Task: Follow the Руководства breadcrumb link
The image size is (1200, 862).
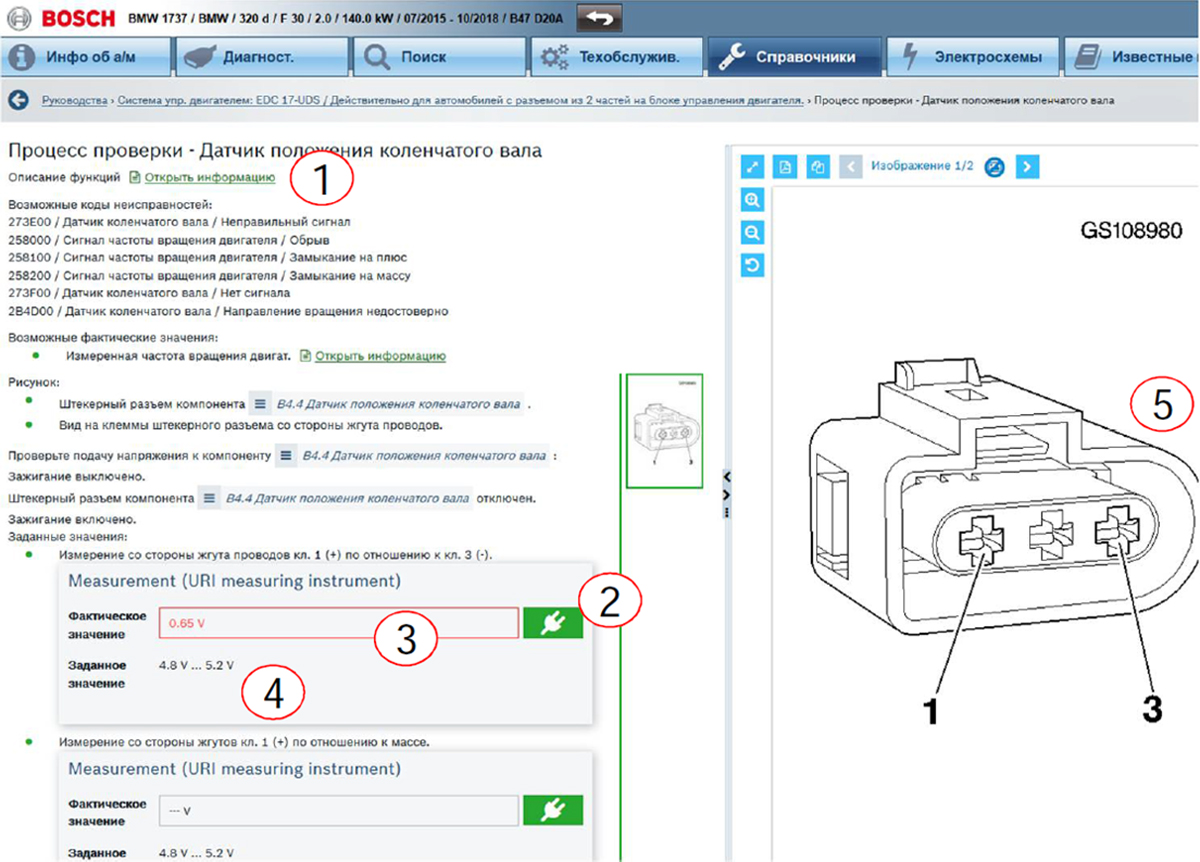Action: [74, 101]
